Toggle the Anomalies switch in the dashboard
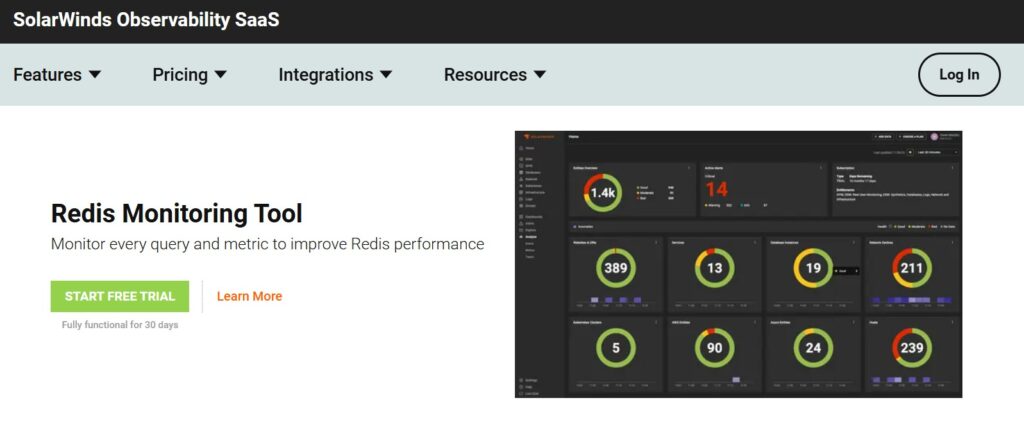1024x423 pixels. [x=574, y=227]
